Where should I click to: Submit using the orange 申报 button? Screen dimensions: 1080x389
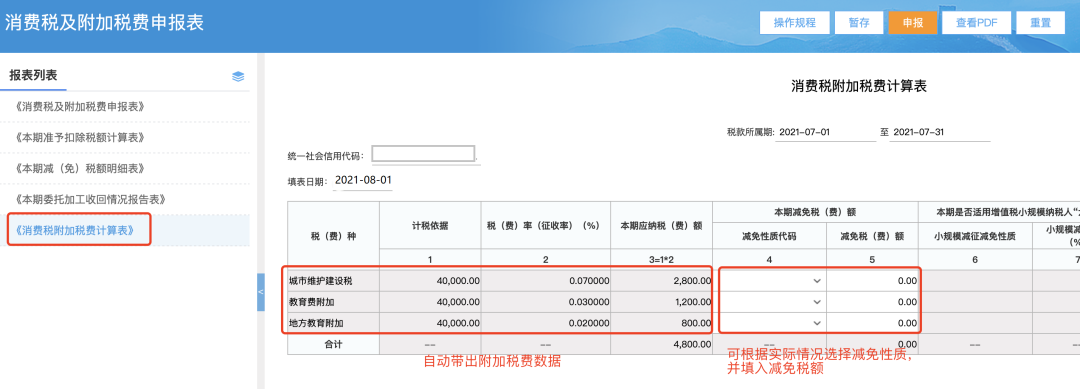coord(913,22)
